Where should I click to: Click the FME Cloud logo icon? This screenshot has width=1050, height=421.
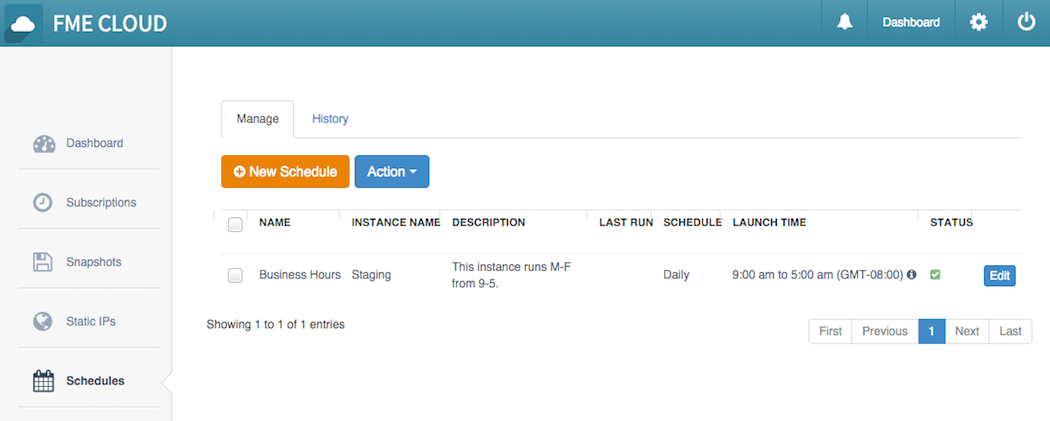[x=23, y=23]
